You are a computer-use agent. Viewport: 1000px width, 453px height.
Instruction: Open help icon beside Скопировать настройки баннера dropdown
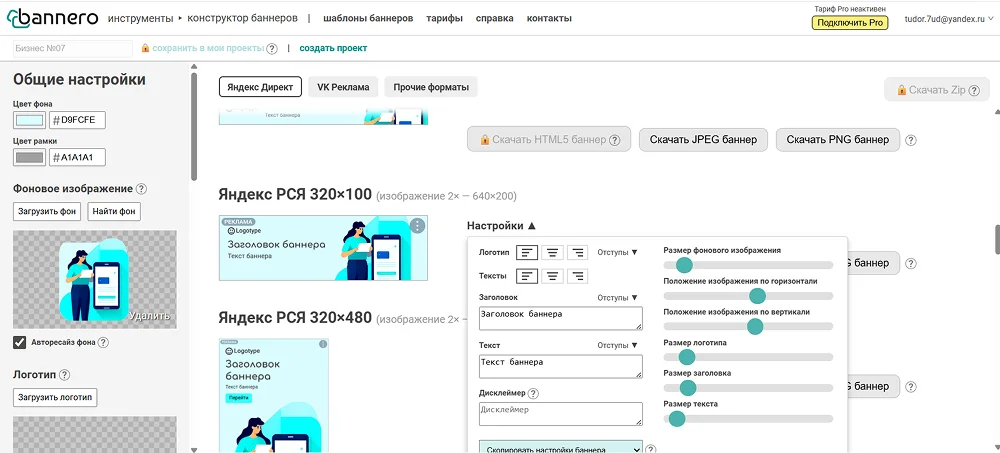651,449
